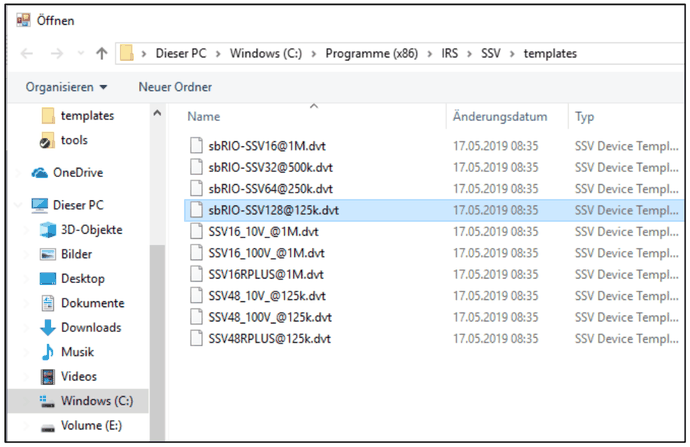Click the forward navigation arrow
690x447 pixels.
click(57, 54)
